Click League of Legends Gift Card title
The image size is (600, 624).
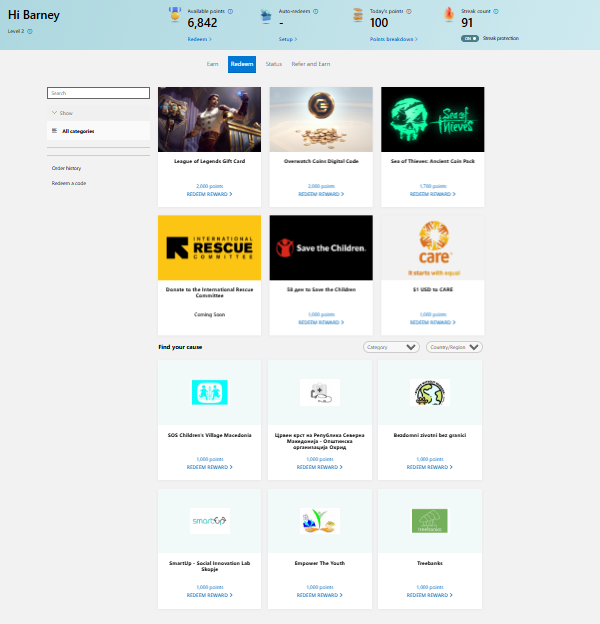pyautogui.click(x=210, y=161)
